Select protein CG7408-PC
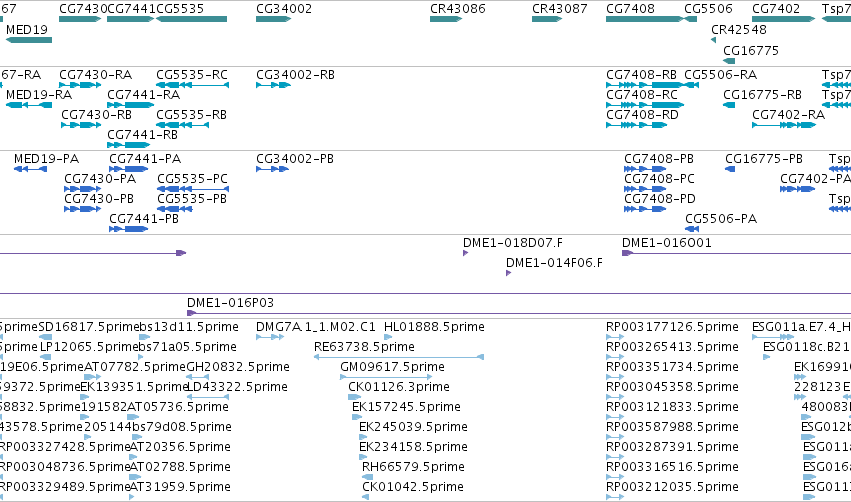 [x=645, y=189]
